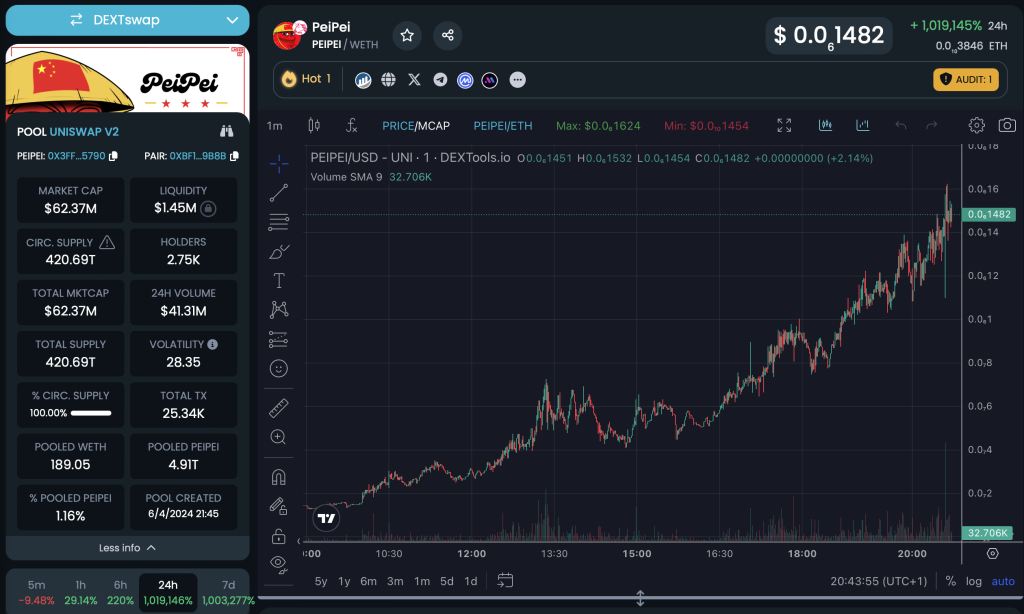Open the DEXTswap dropdown
This screenshot has width=1024, height=614.
pyautogui.click(x=127, y=20)
